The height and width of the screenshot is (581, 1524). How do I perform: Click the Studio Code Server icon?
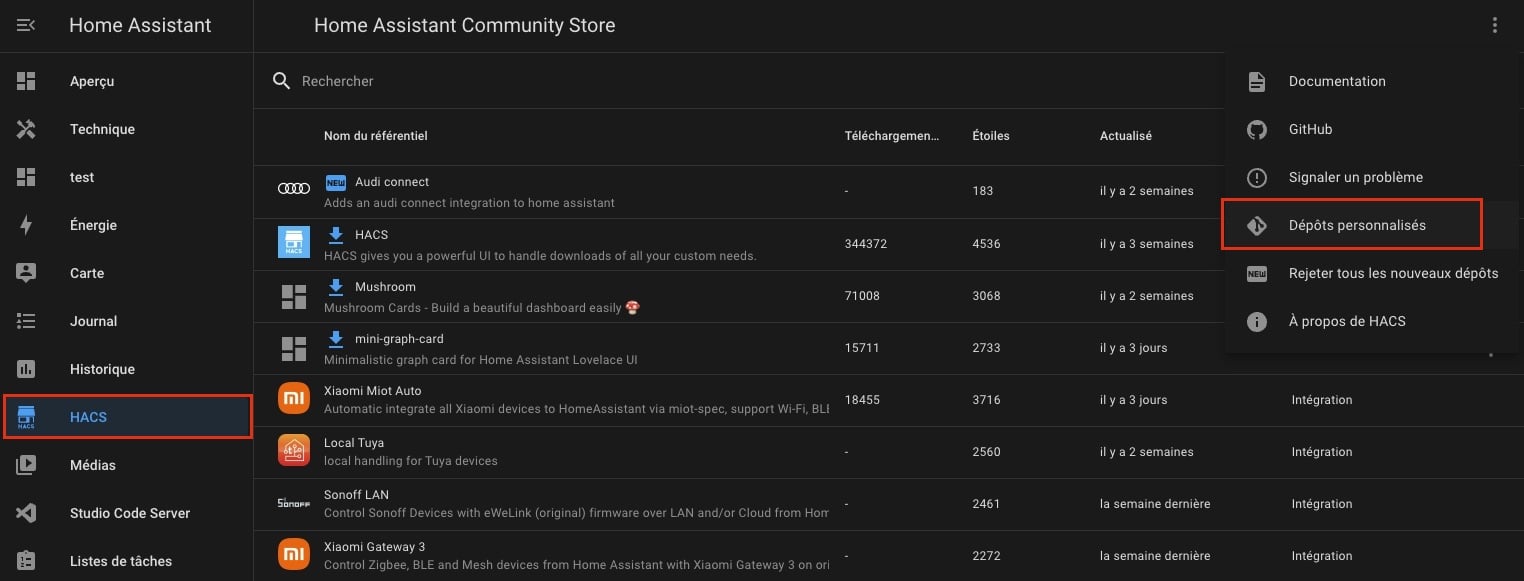[x=26, y=513]
